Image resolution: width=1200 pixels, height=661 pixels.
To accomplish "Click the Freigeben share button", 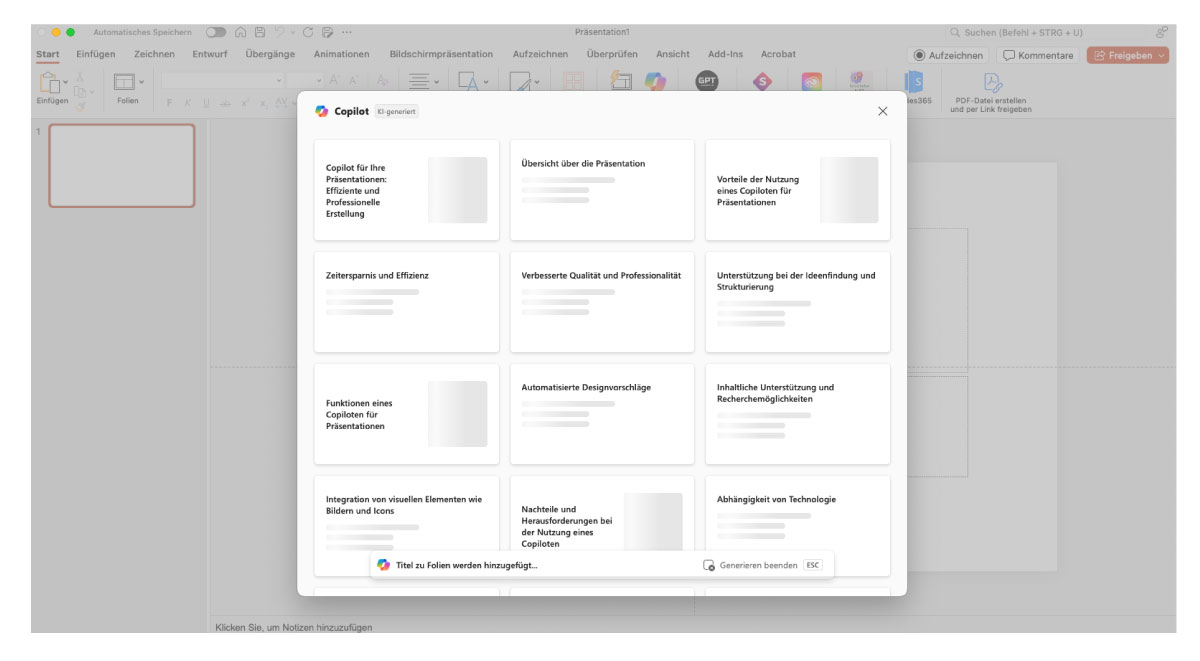I will [1128, 55].
